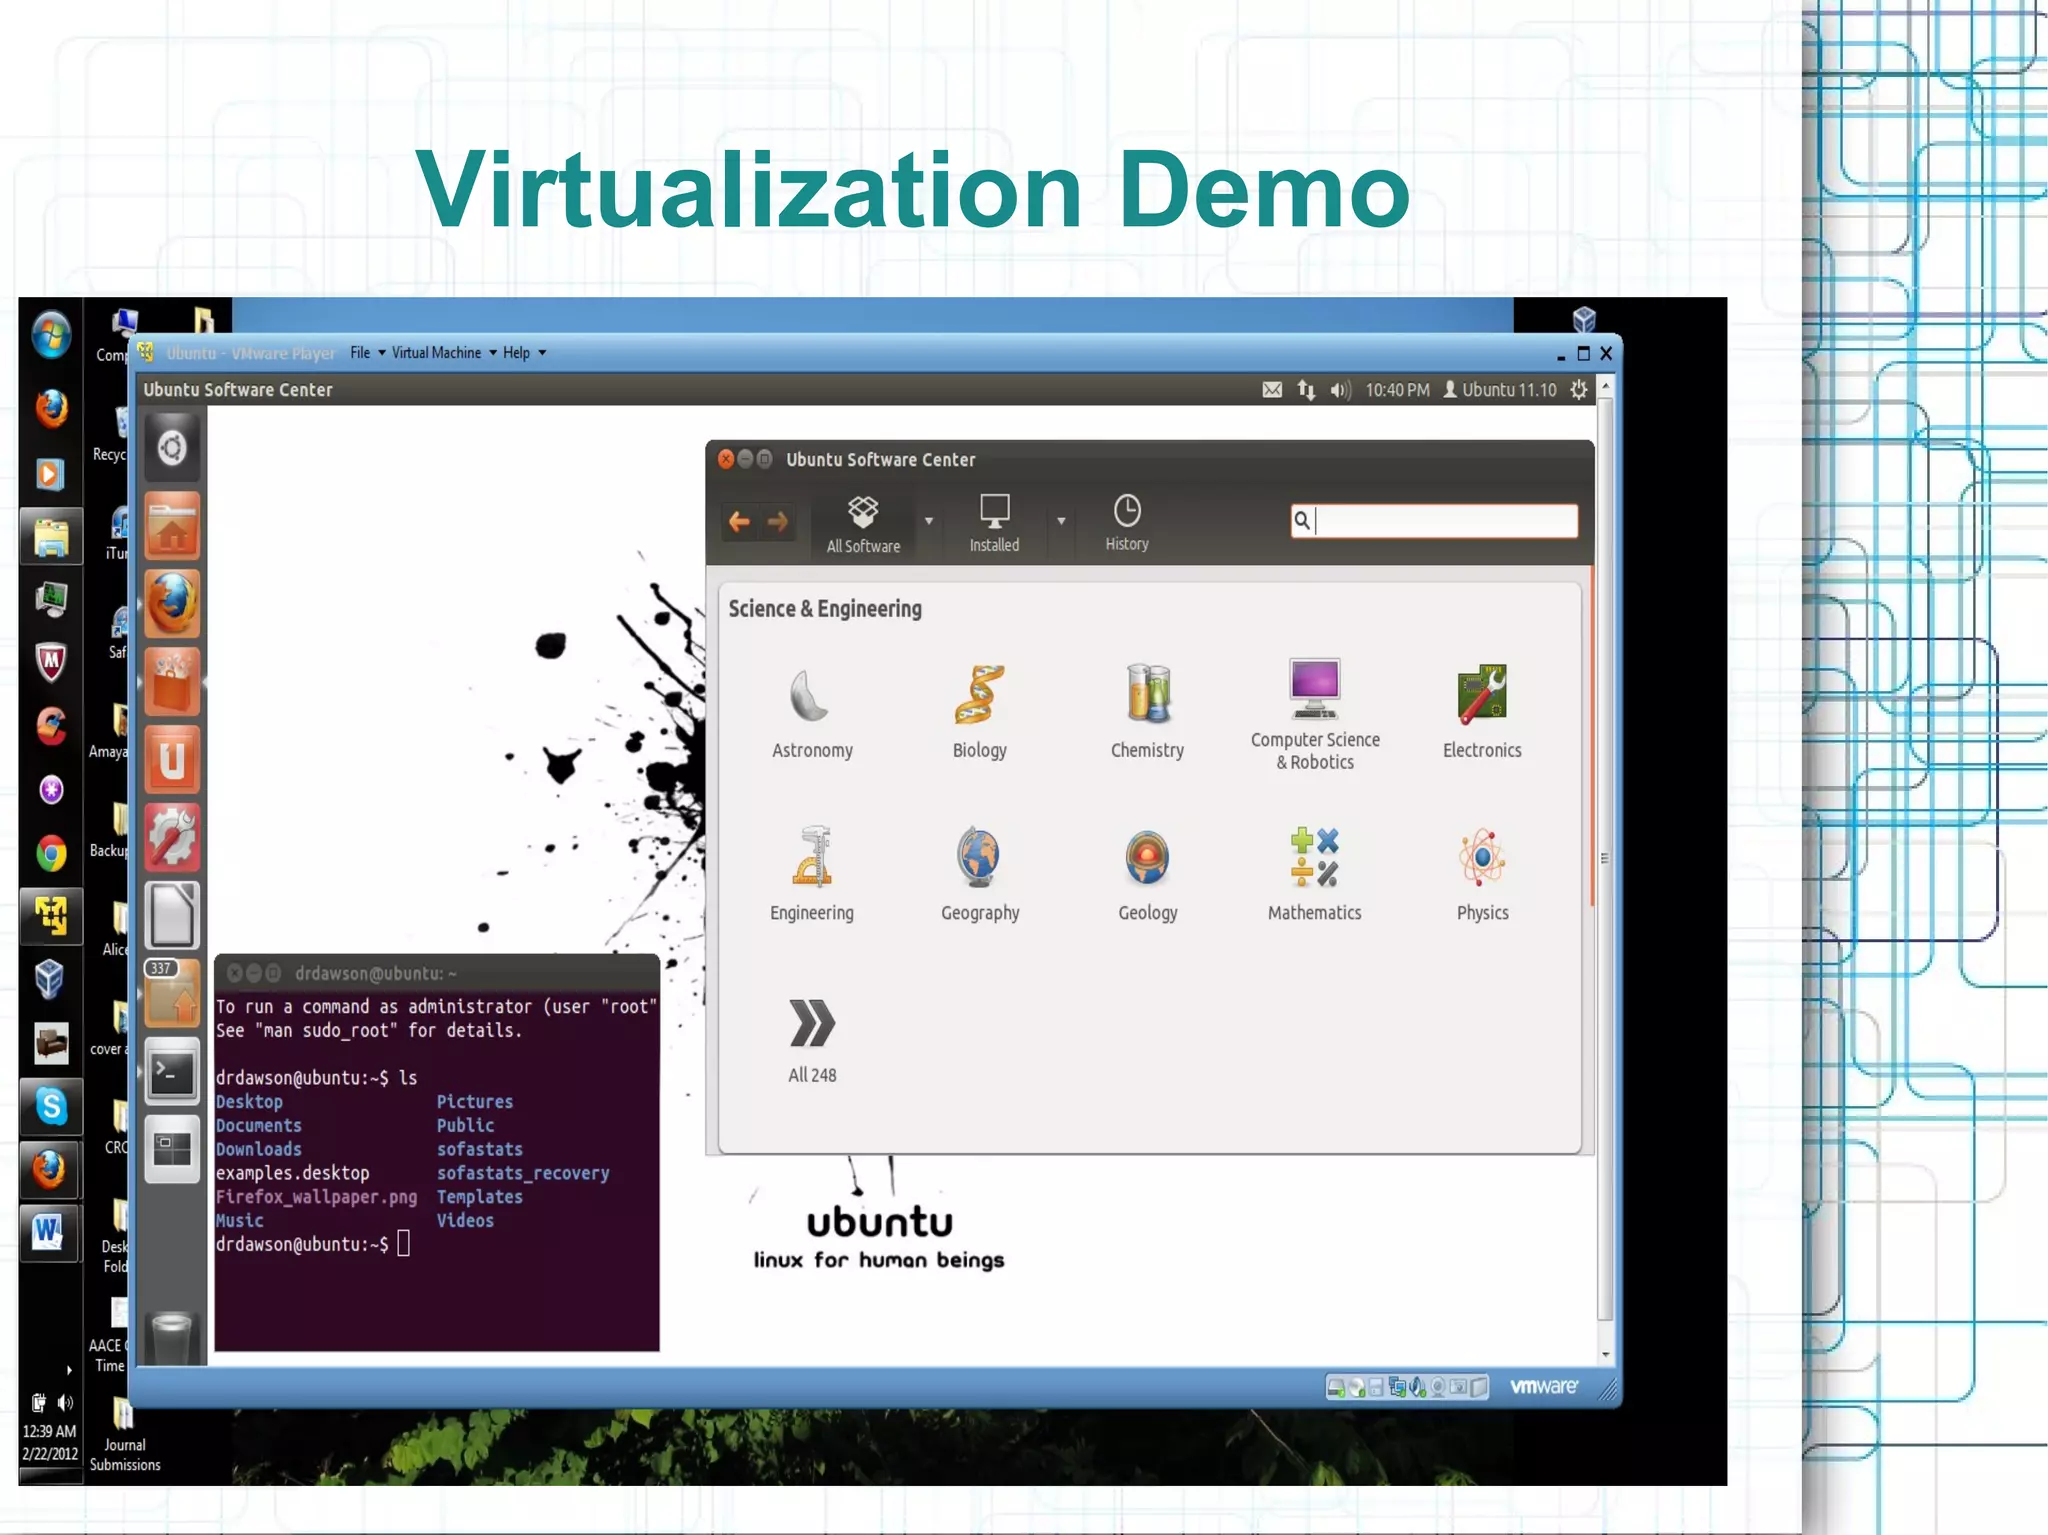Expand All Software dropdown arrow
Viewport: 2048px width, 1535px height.
929,521
